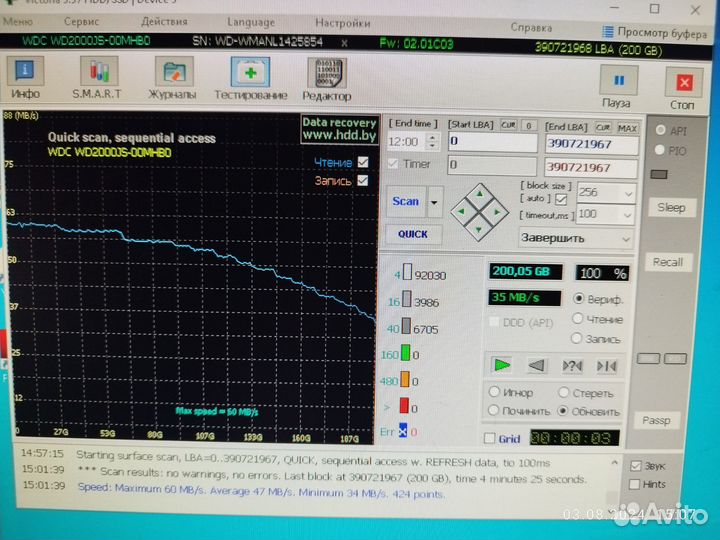Viewport: 720px width, 540px height.
Task: Open Просмотр буфера buffer view
Action: pyautogui.click(x=654, y=32)
